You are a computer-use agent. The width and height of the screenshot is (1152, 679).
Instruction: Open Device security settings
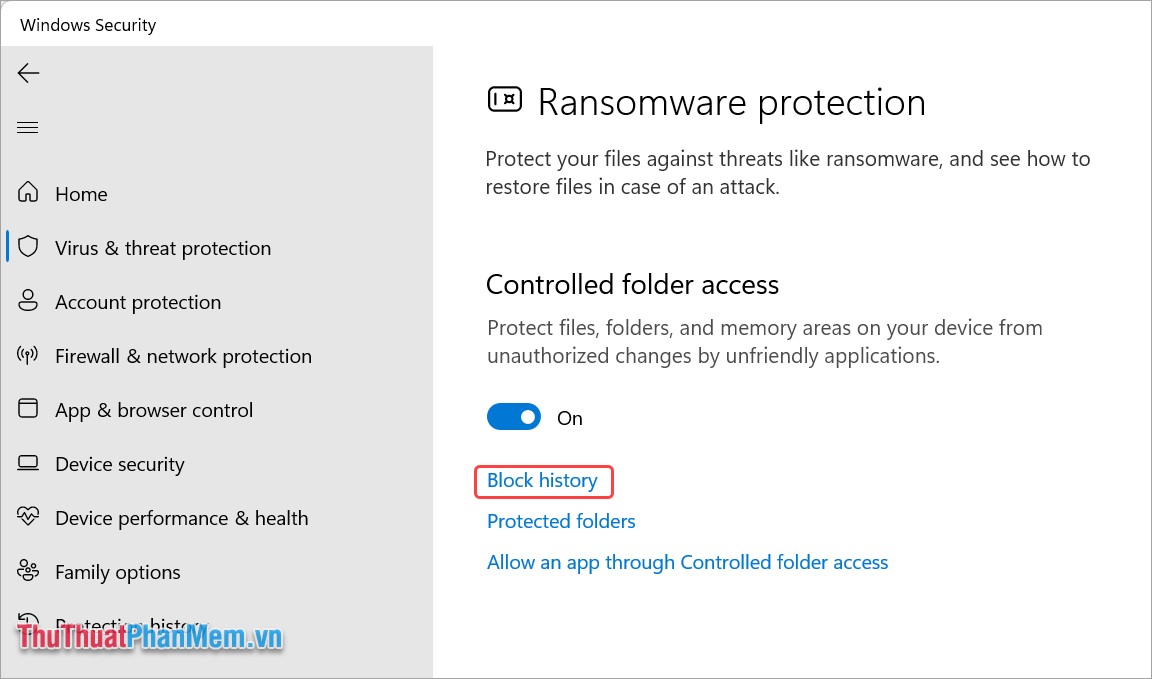[x=119, y=463]
